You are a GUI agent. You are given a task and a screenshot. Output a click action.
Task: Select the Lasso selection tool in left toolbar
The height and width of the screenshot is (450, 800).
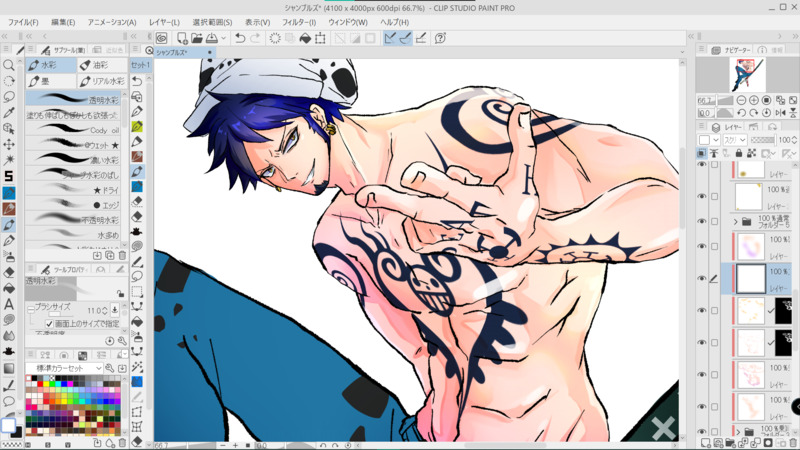pos(9,97)
